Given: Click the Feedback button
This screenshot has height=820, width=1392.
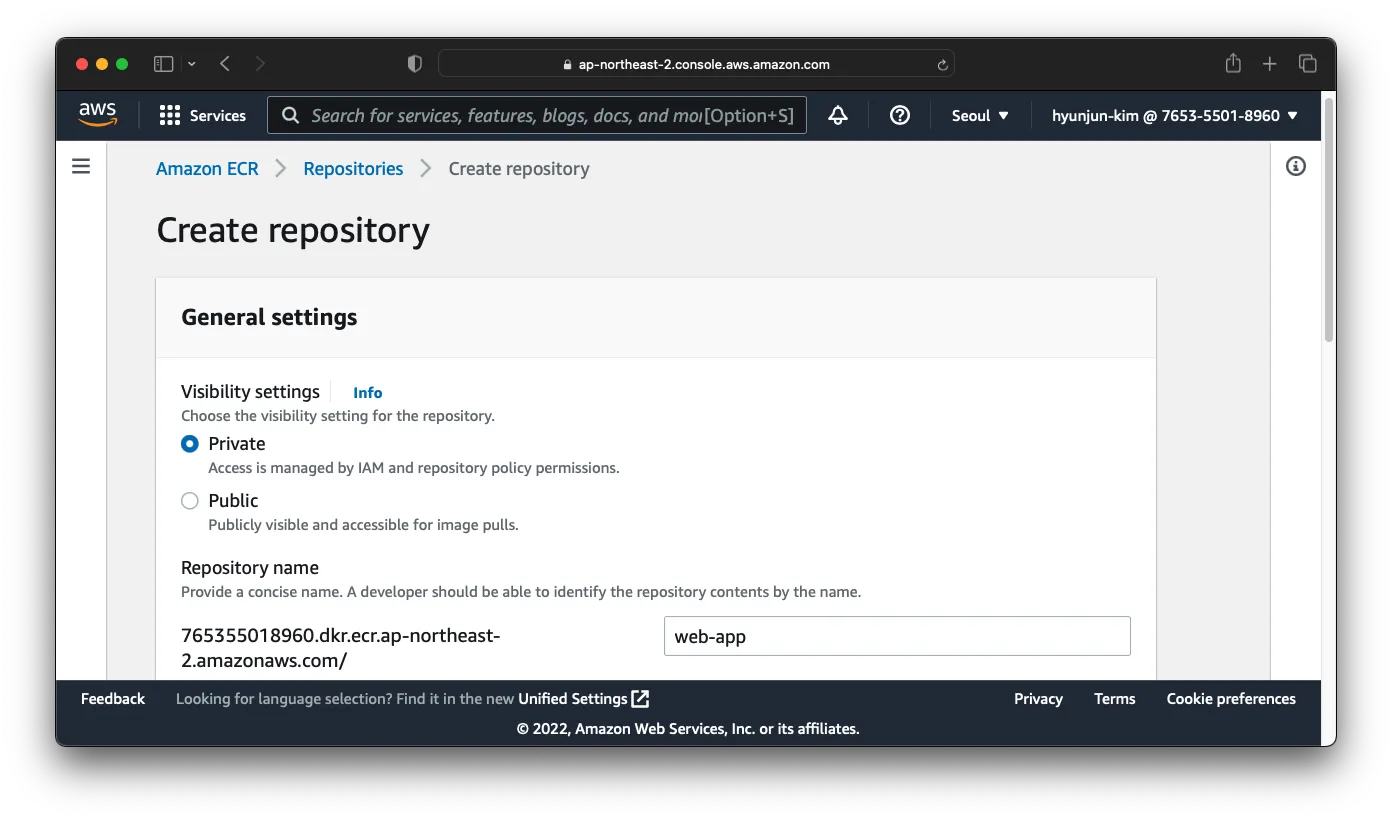Looking at the screenshot, I should pyautogui.click(x=112, y=698).
